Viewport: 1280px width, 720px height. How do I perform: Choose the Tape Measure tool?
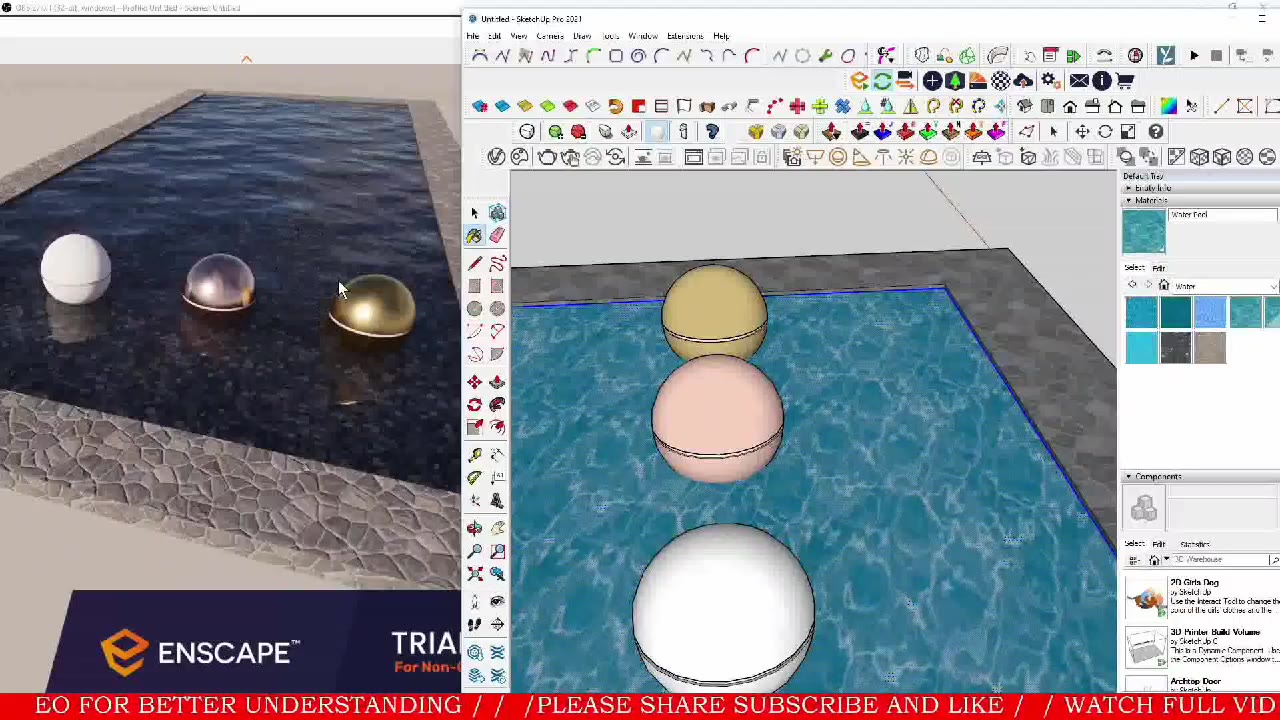tap(474, 455)
